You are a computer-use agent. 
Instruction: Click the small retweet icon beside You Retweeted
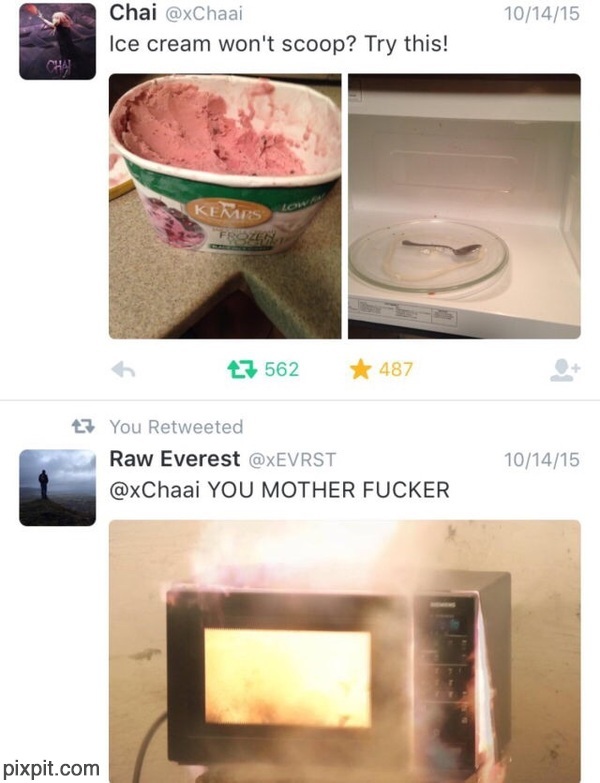83,426
